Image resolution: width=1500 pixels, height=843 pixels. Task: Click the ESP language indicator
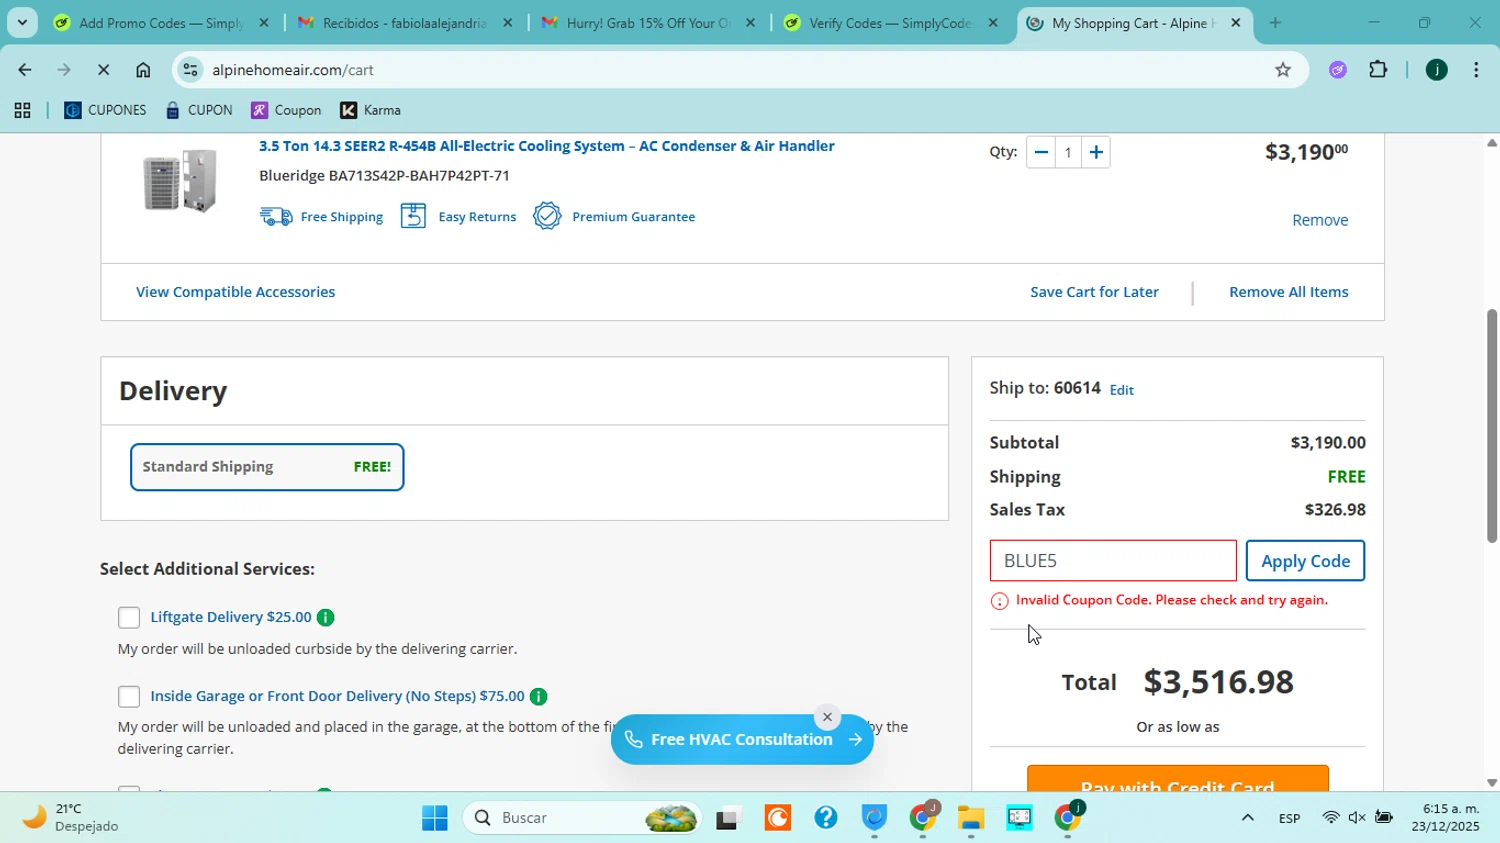[x=1289, y=819]
